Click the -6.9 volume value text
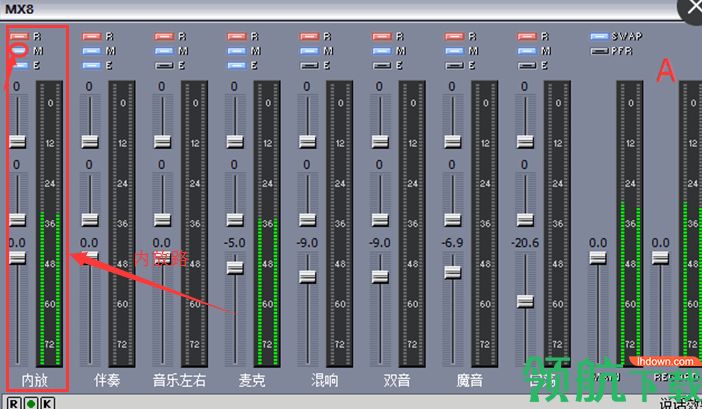This screenshot has width=702, height=409. click(x=452, y=243)
